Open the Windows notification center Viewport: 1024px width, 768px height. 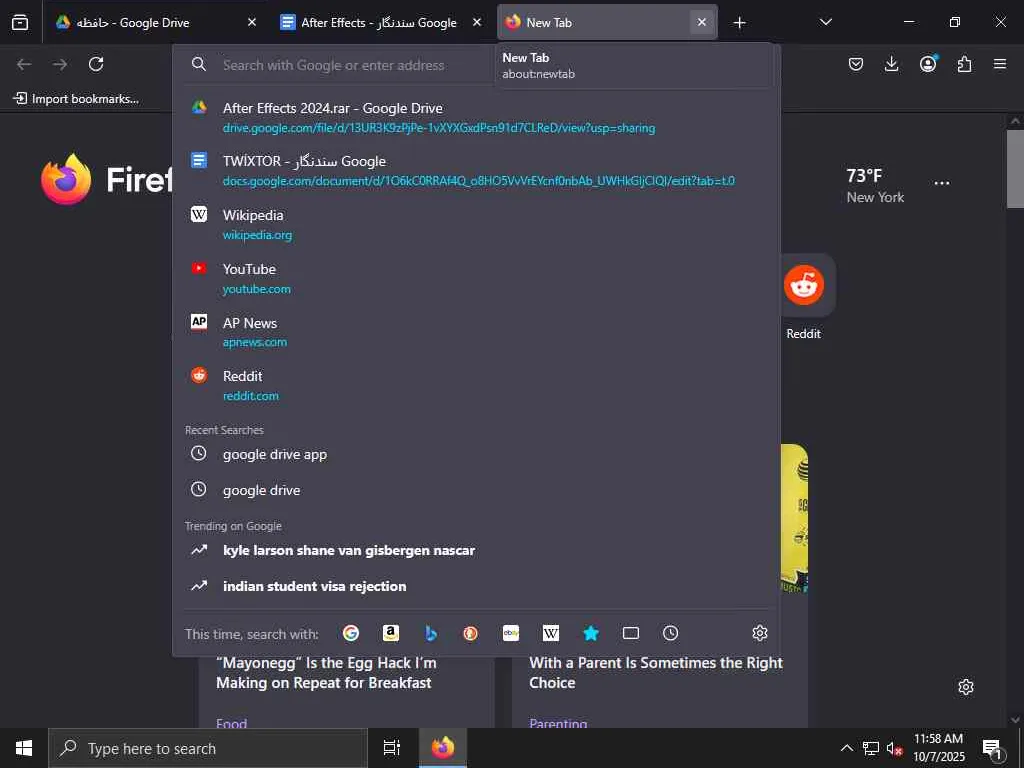[x=993, y=748]
